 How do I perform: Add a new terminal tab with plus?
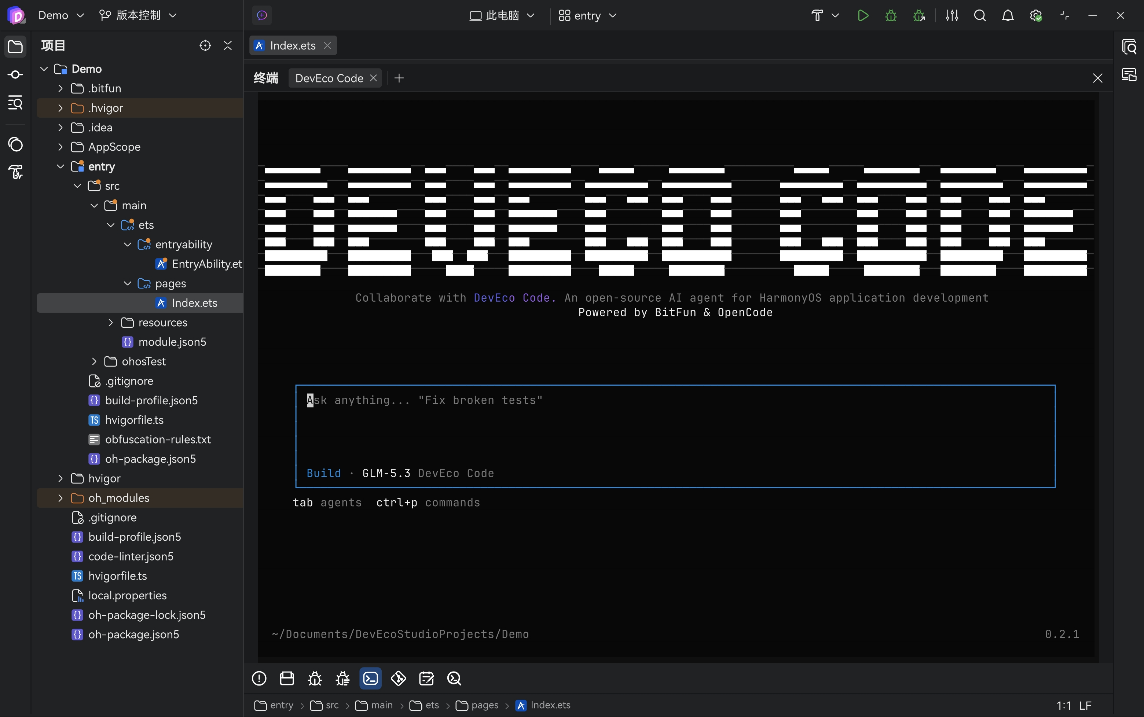click(399, 78)
